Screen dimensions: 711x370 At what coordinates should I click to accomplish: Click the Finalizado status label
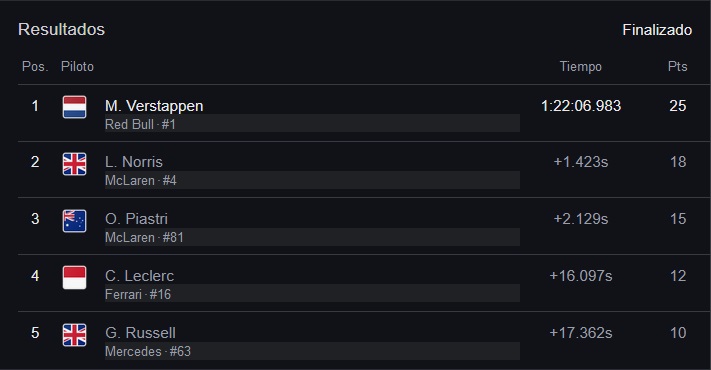(x=657, y=30)
